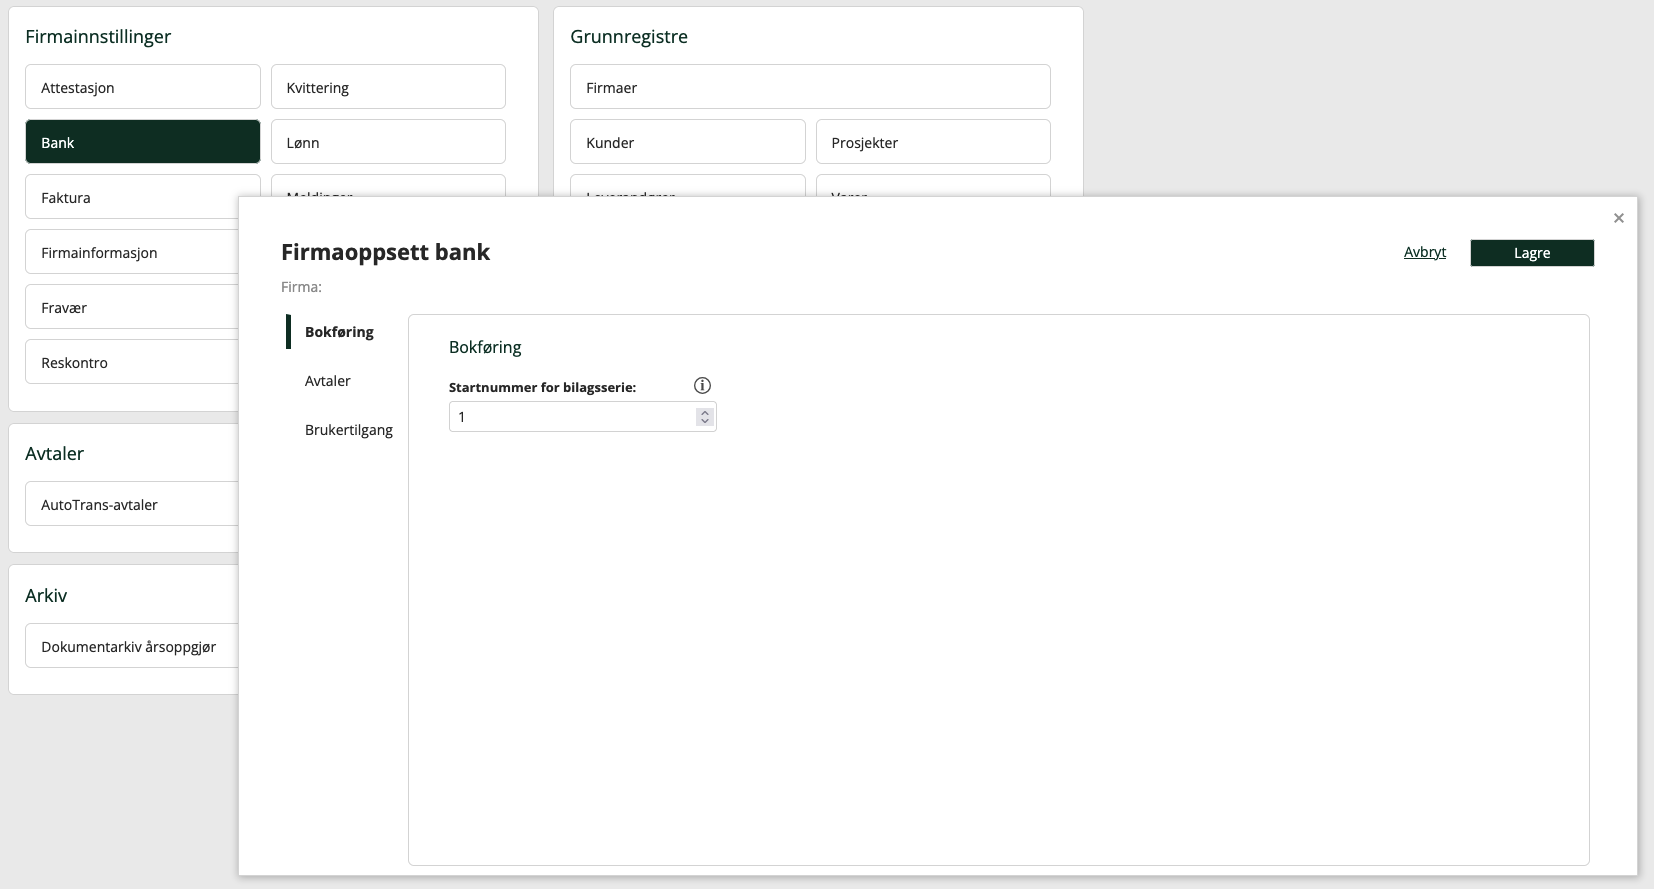Click the Grunnregistre heading
This screenshot has height=889, width=1654.
pyautogui.click(x=629, y=37)
